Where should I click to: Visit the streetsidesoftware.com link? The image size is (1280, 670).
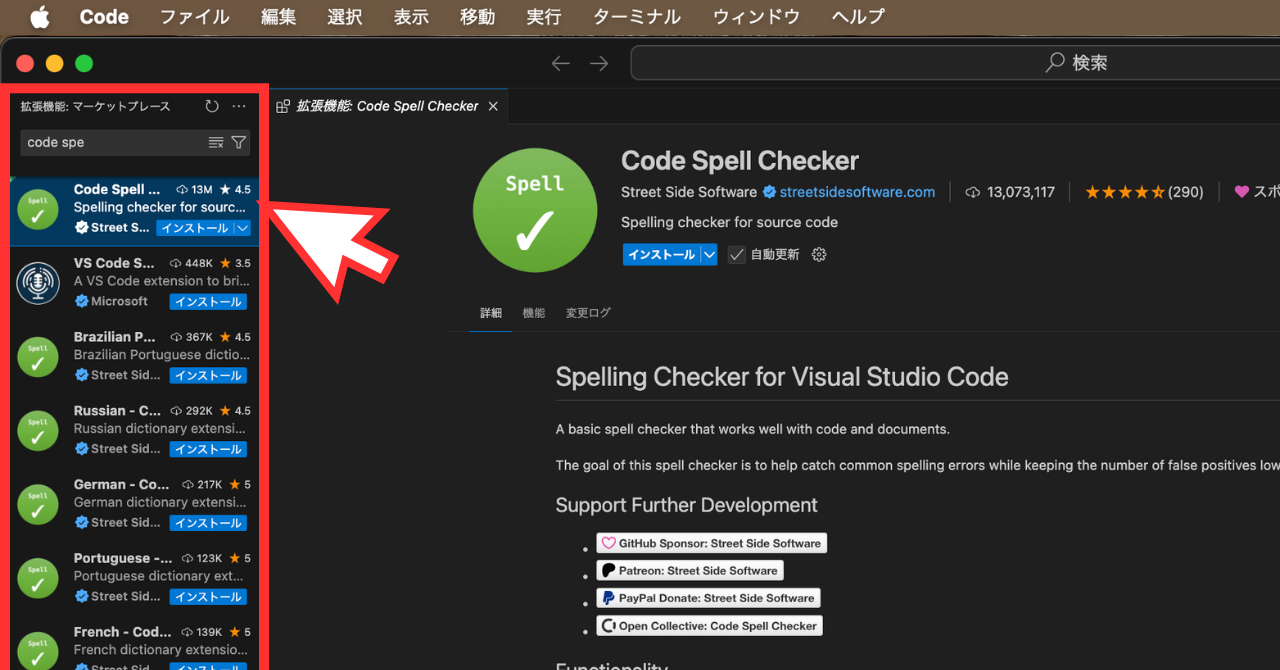point(857,192)
